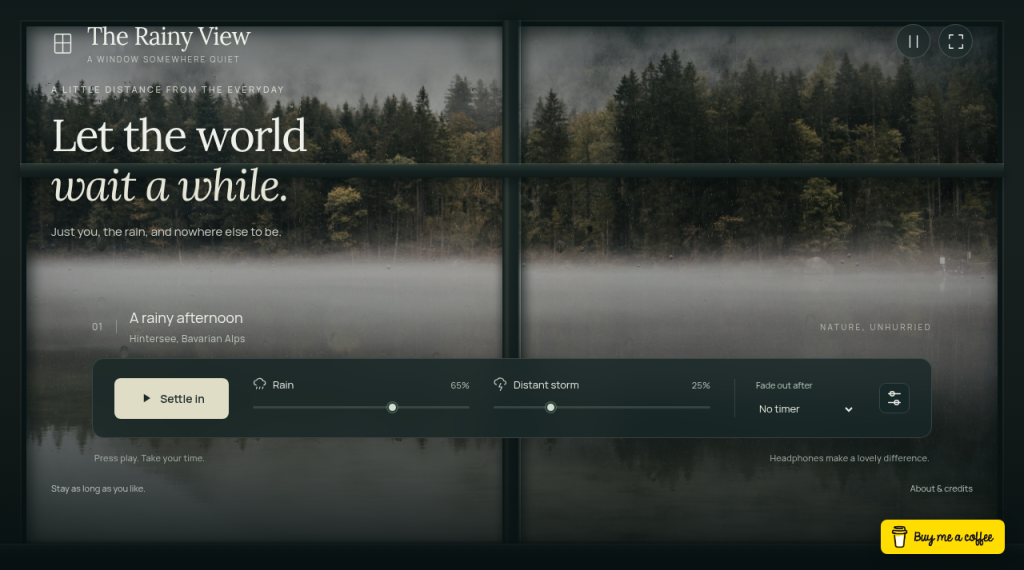Click the distant storm lightning icon
The height and width of the screenshot is (570, 1024).
500,384
